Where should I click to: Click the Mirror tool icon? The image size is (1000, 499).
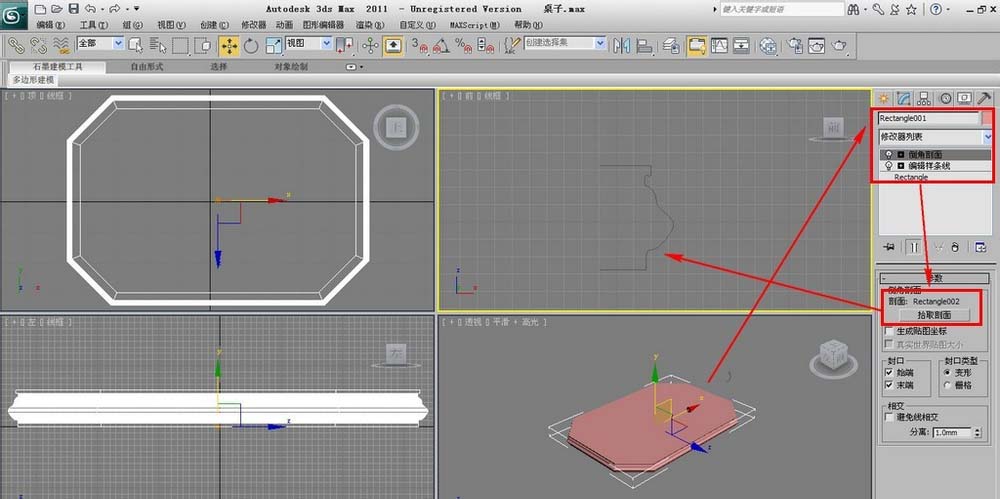(x=621, y=45)
